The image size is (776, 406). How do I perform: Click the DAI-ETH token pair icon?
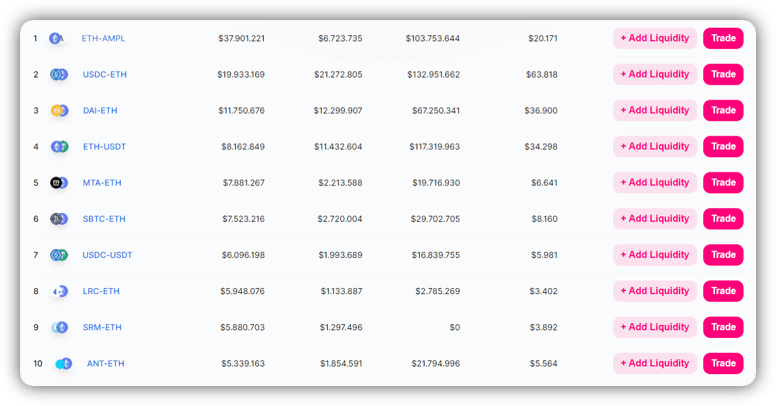pyautogui.click(x=59, y=110)
